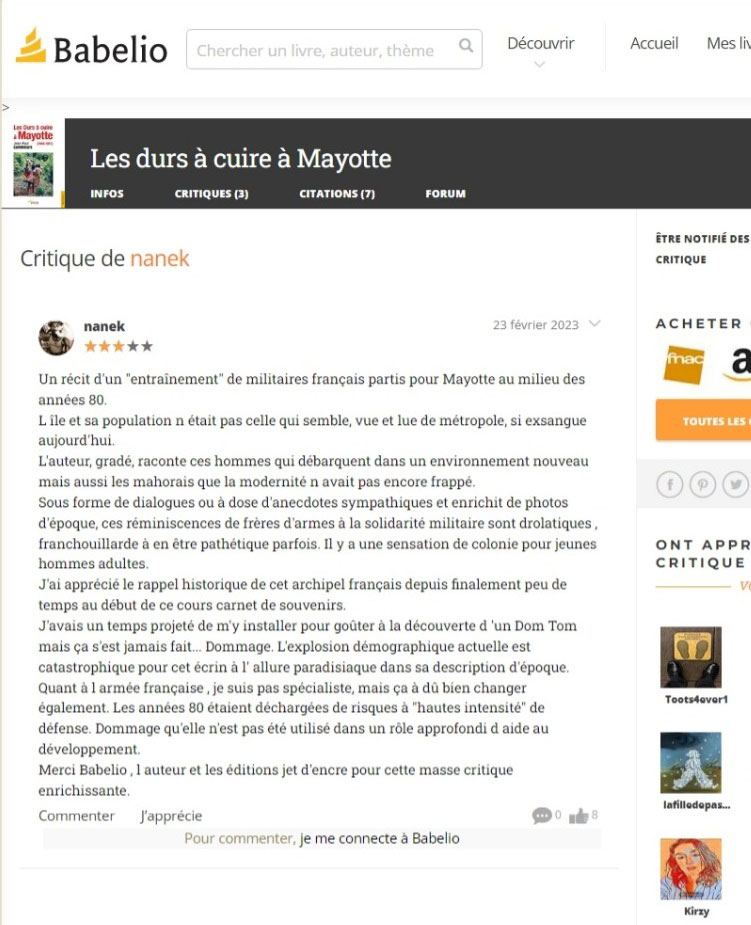The image size is (751, 925).
Task: Click the Babelio logo
Action: click(x=91, y=47)
